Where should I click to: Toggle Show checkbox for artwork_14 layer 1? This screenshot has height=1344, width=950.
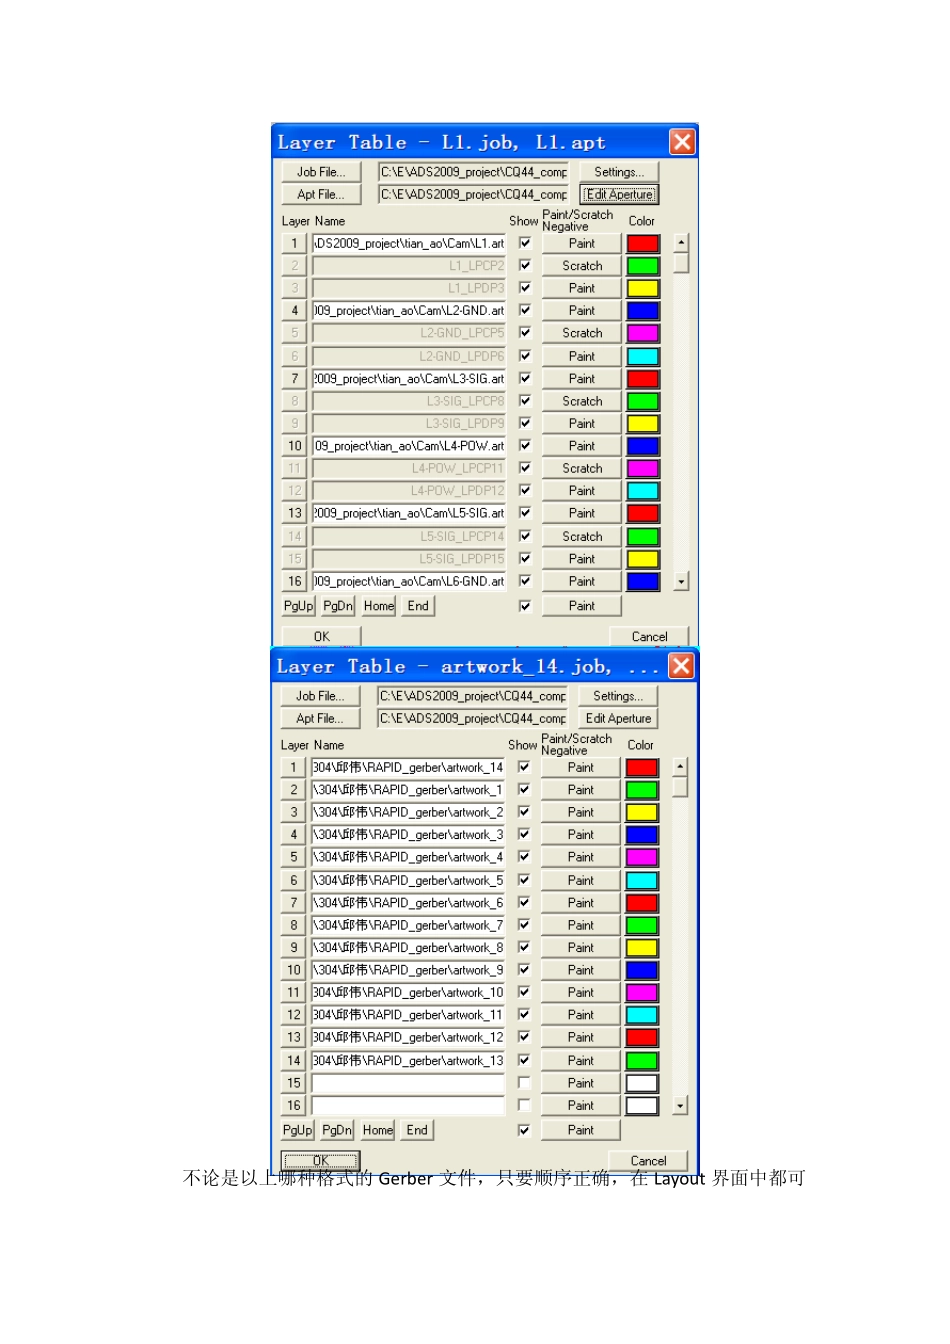click(524, 767)
